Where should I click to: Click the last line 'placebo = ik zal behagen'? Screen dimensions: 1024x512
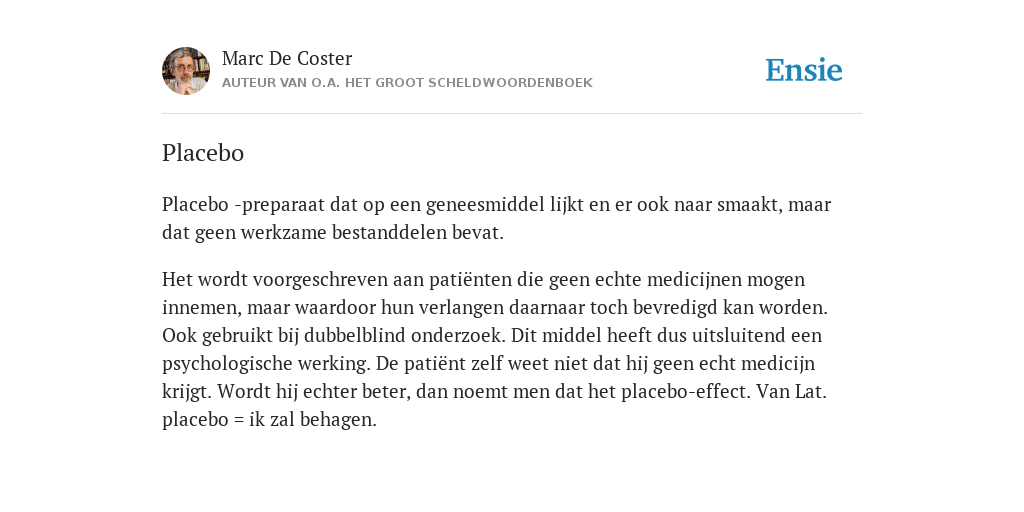click(269, 420)
